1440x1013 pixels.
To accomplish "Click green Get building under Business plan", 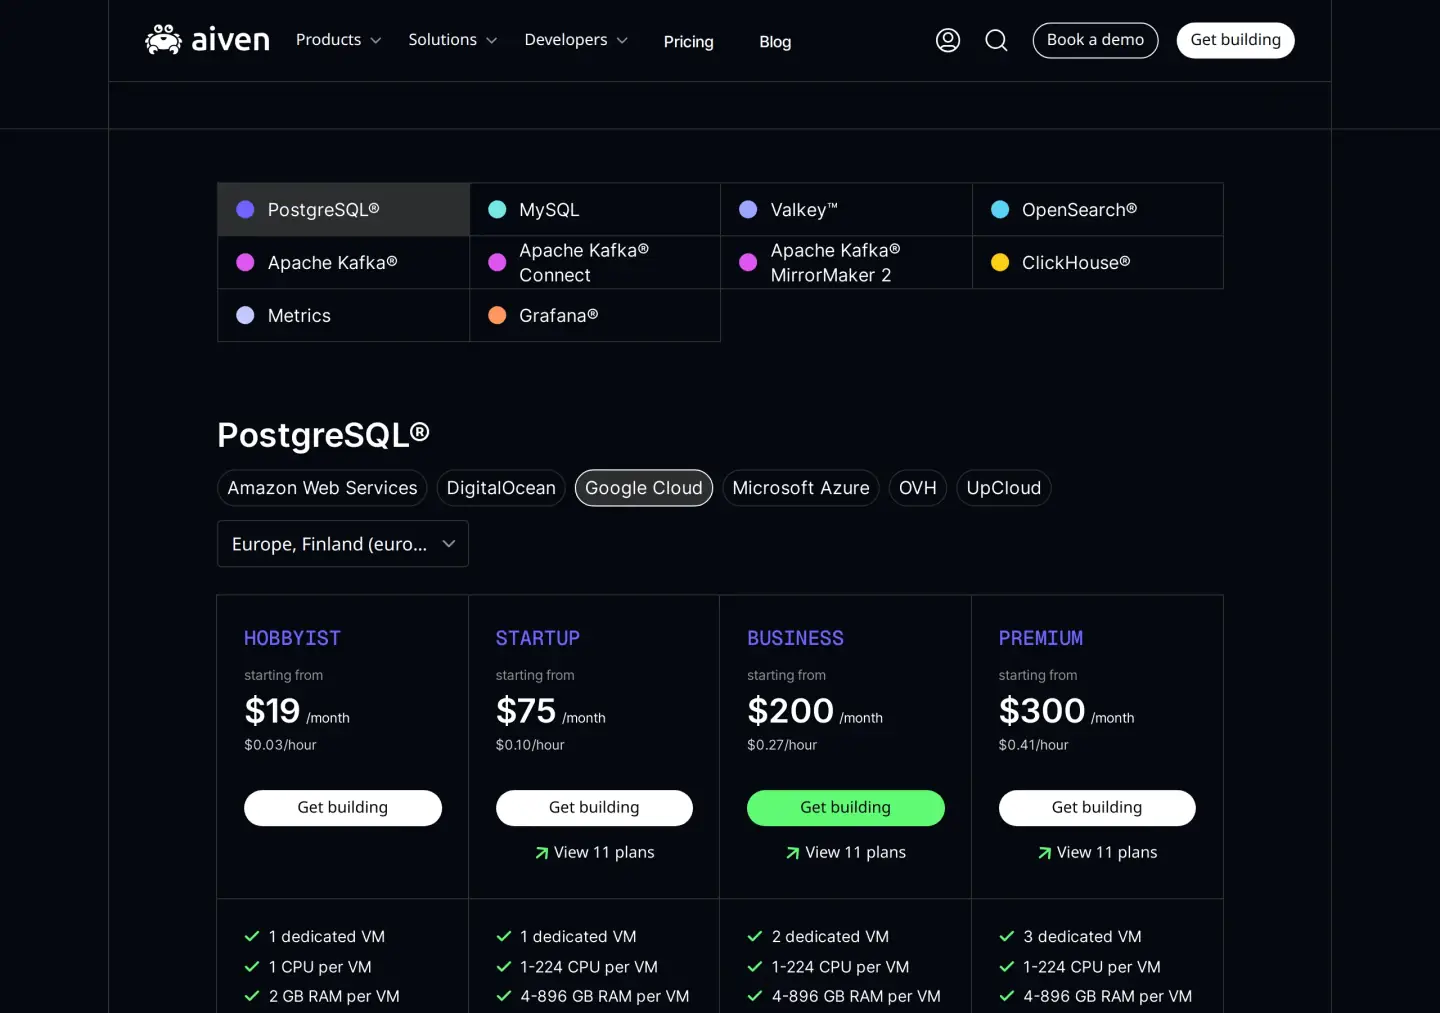I will (x=846, y=808).
